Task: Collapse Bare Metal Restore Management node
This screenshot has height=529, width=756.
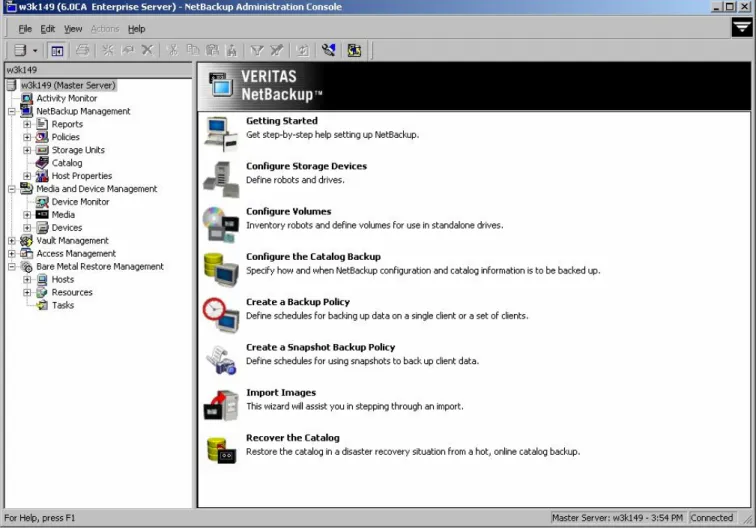Action: point(12,267)
